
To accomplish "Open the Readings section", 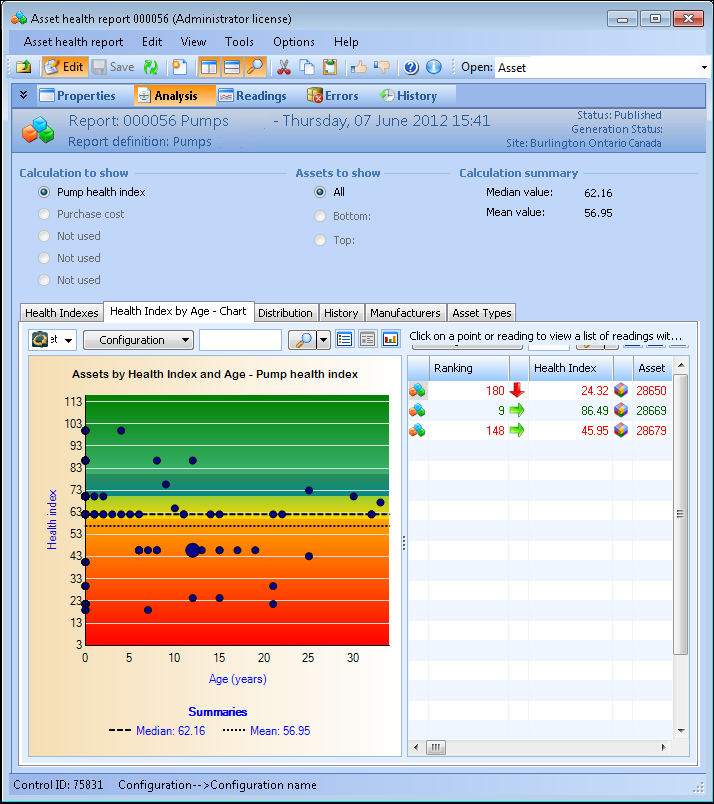I will tap(252, 96).
